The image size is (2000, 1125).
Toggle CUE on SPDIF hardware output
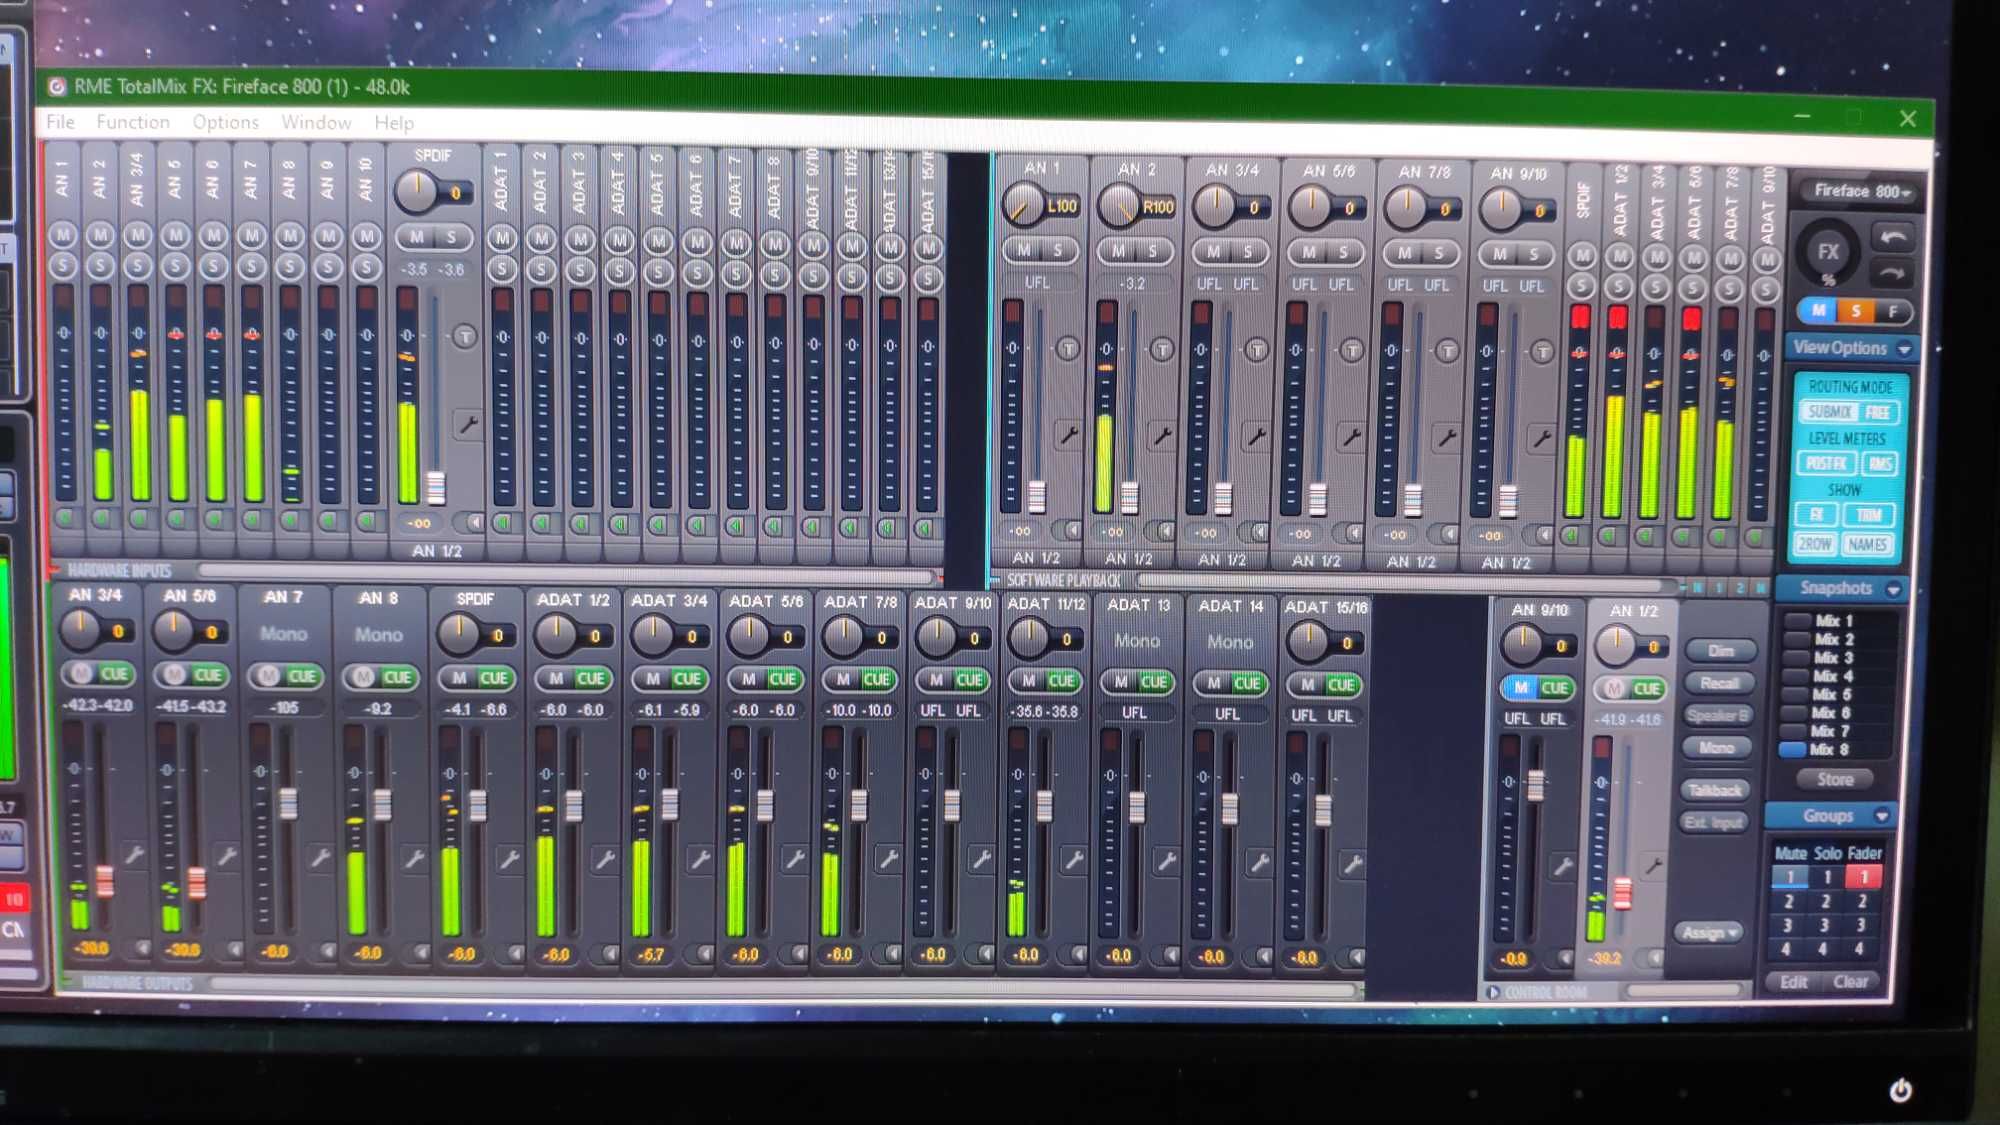point(493,678)
